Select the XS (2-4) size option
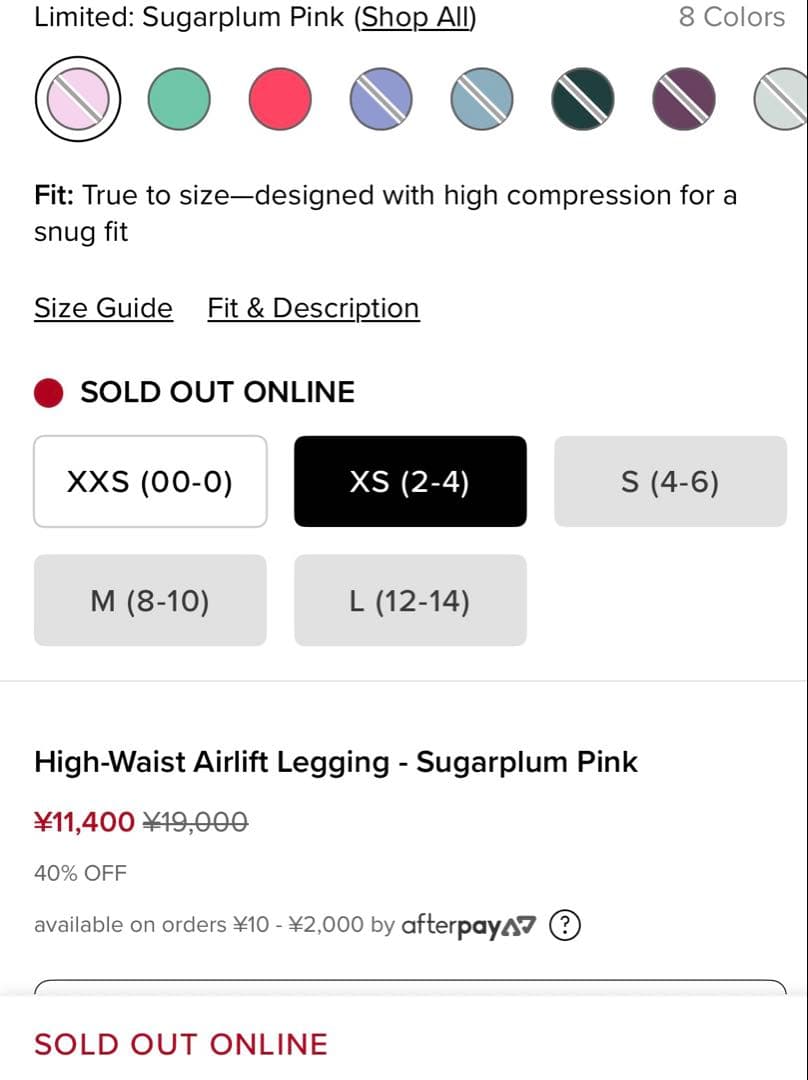This screenshot has width=808, height=1080. coord(410,481)
